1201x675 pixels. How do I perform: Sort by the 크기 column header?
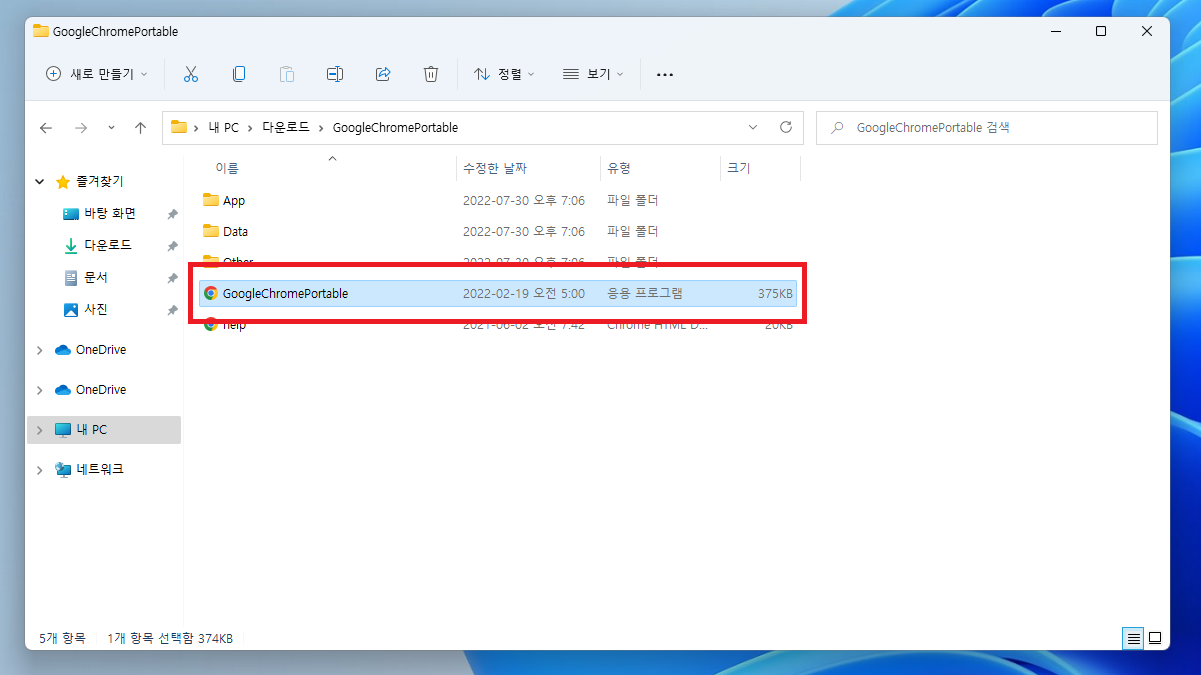739,168
